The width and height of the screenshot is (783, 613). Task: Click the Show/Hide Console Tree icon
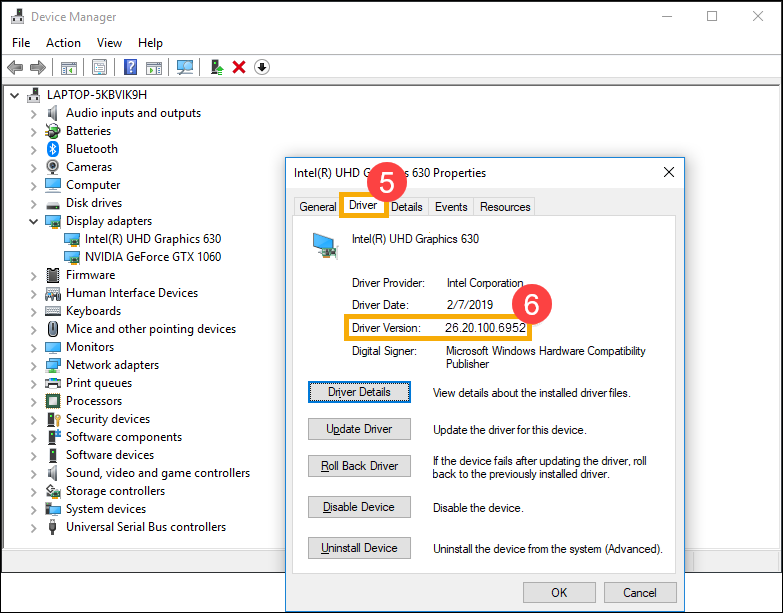68,67
